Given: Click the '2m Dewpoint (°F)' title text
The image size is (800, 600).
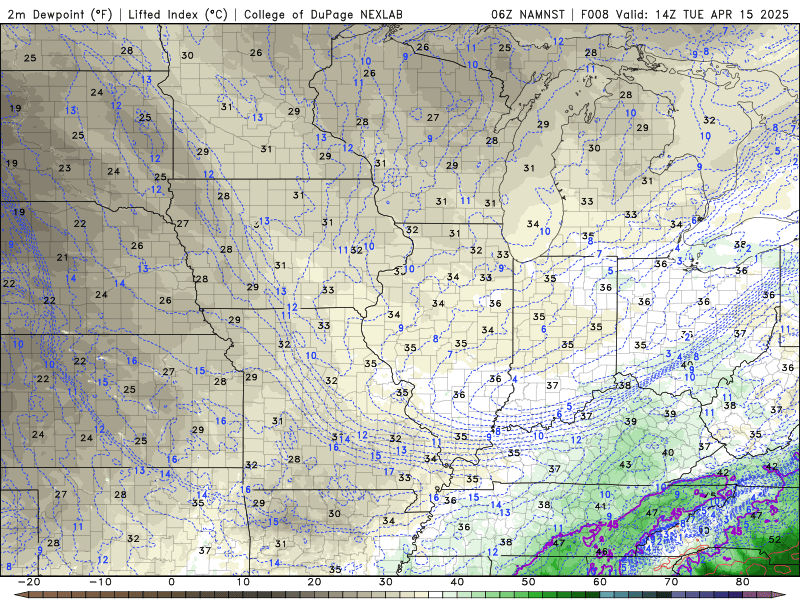Looking at the screenshot, I should click(x=60, y=14).
